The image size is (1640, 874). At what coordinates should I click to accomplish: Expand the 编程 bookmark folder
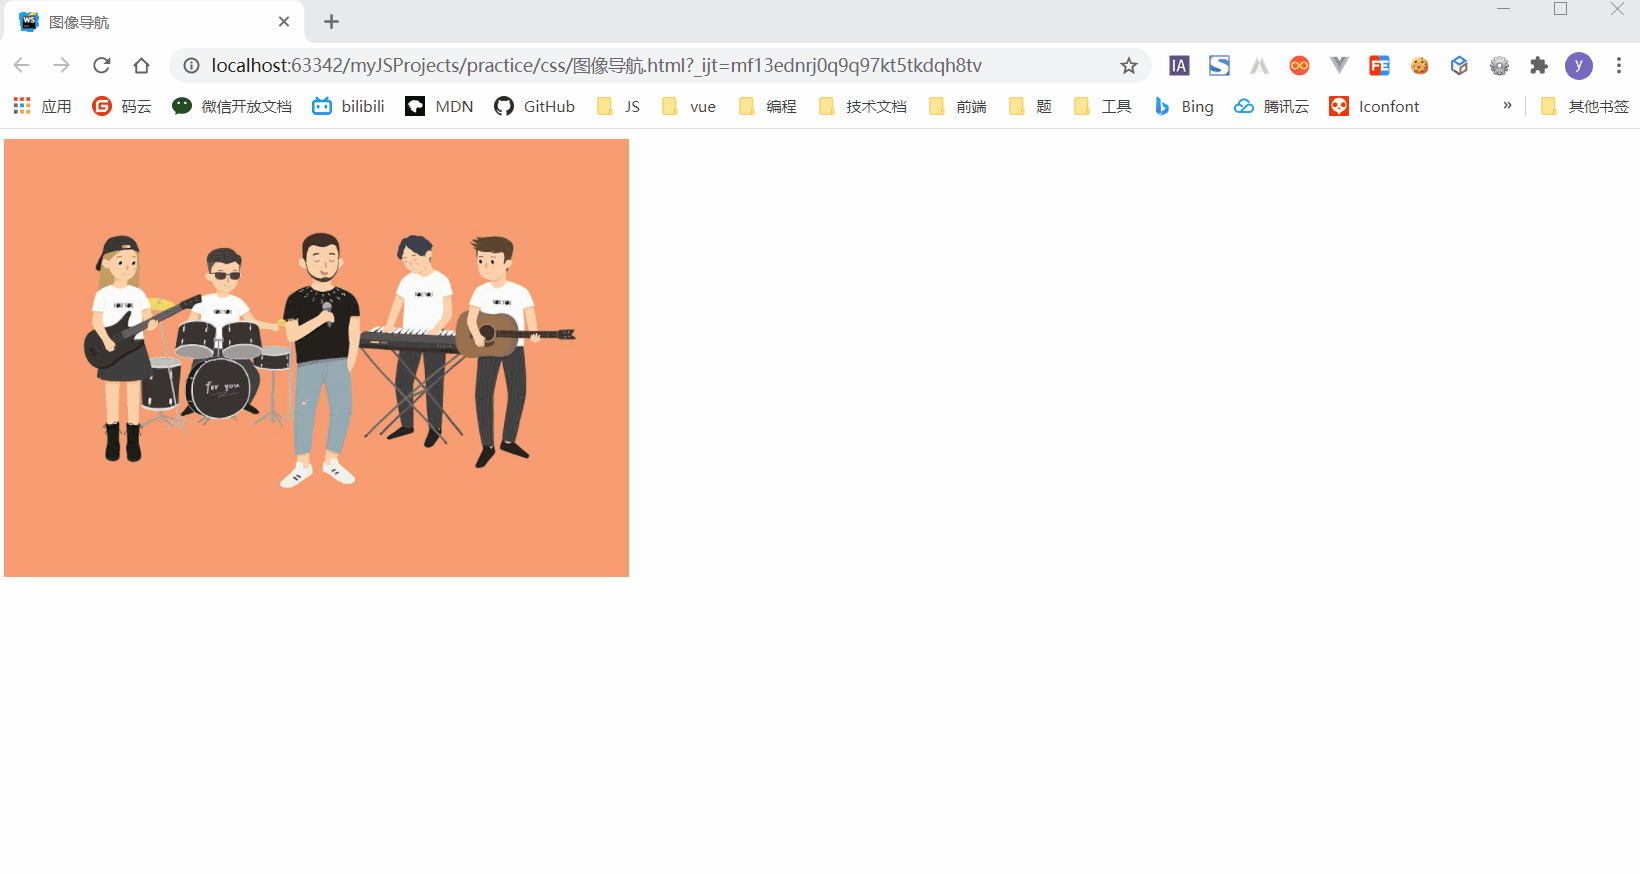767,106
